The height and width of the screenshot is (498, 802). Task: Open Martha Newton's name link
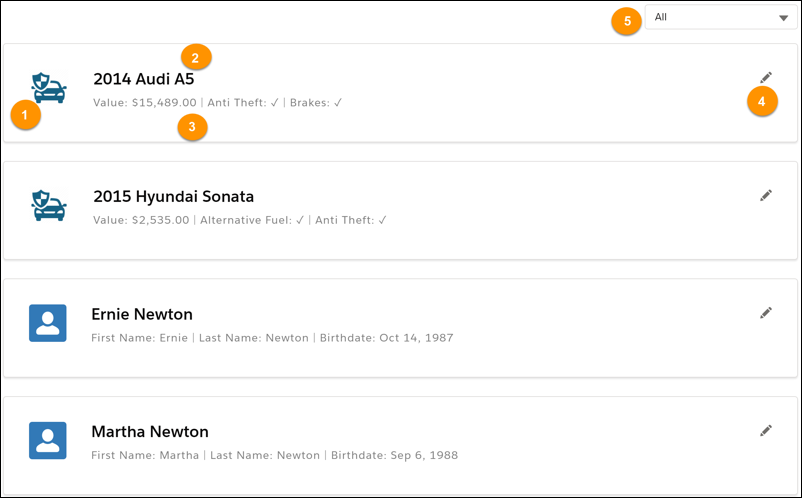tap(150, 432)
